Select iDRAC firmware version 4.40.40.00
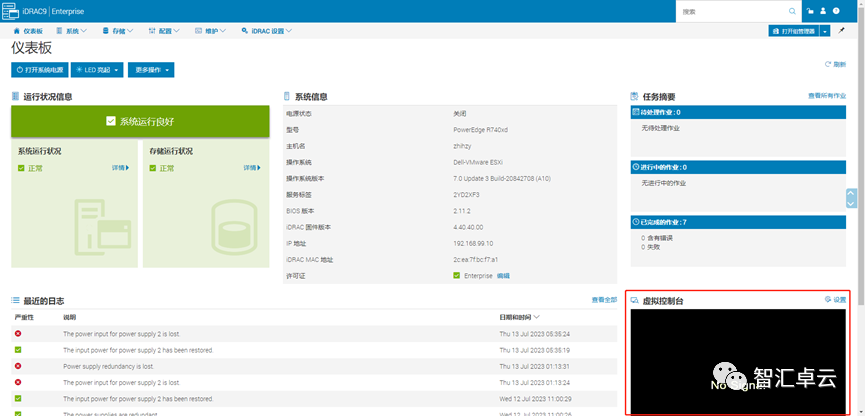This screenshot has height=416, width=865. tap(468, 227)
